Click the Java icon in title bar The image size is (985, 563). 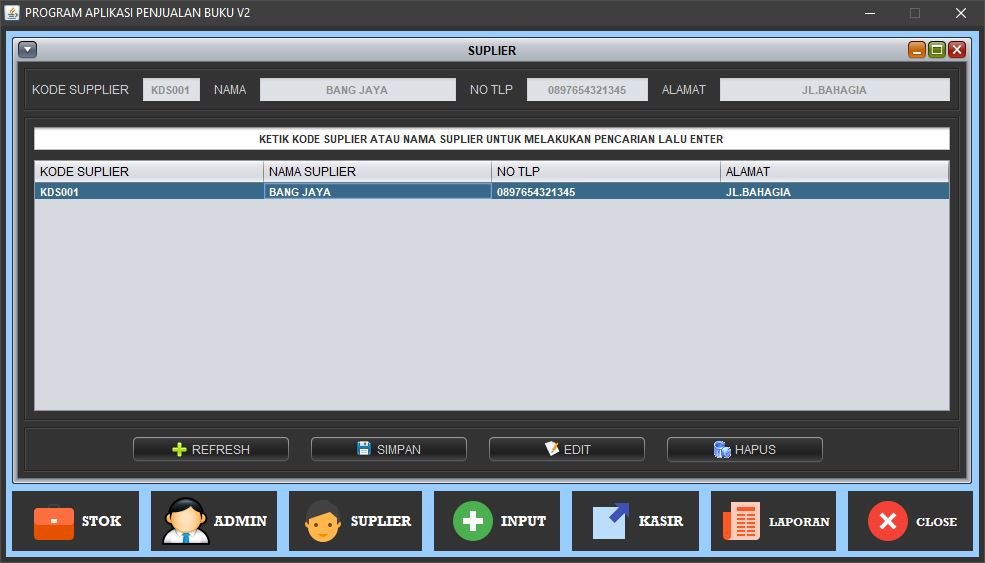[12, 13]
